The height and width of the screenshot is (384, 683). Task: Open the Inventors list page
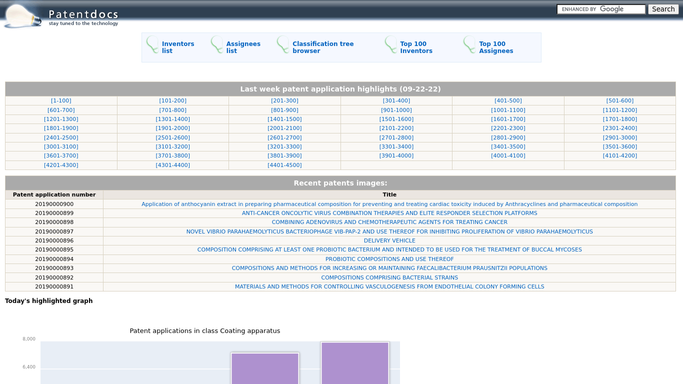point(178,47)
